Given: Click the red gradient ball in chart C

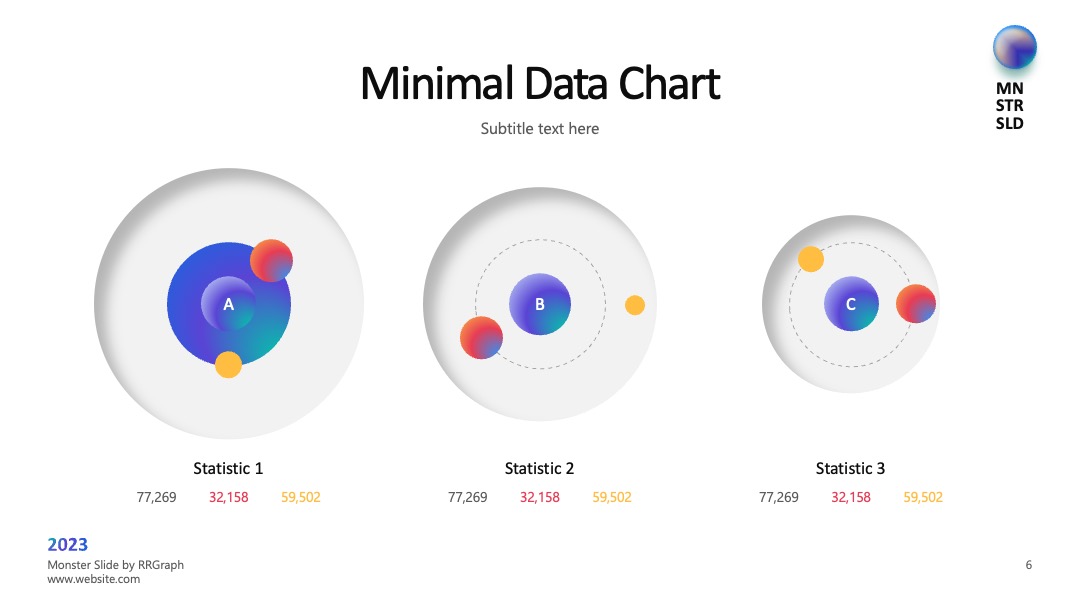Looking at the screenshot, I should pos(916,304).
